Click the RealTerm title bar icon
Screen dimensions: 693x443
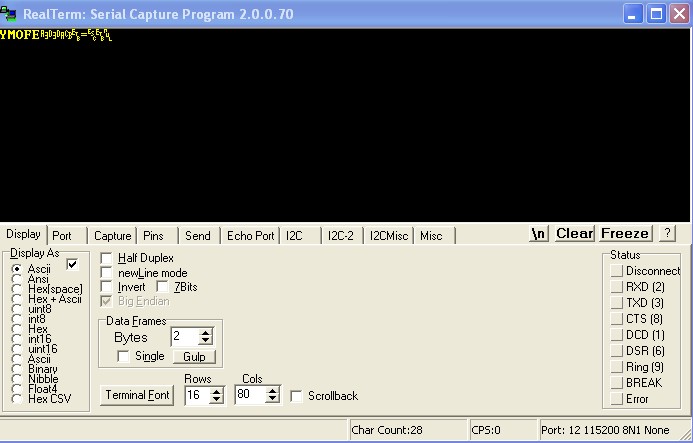(8, 14)
